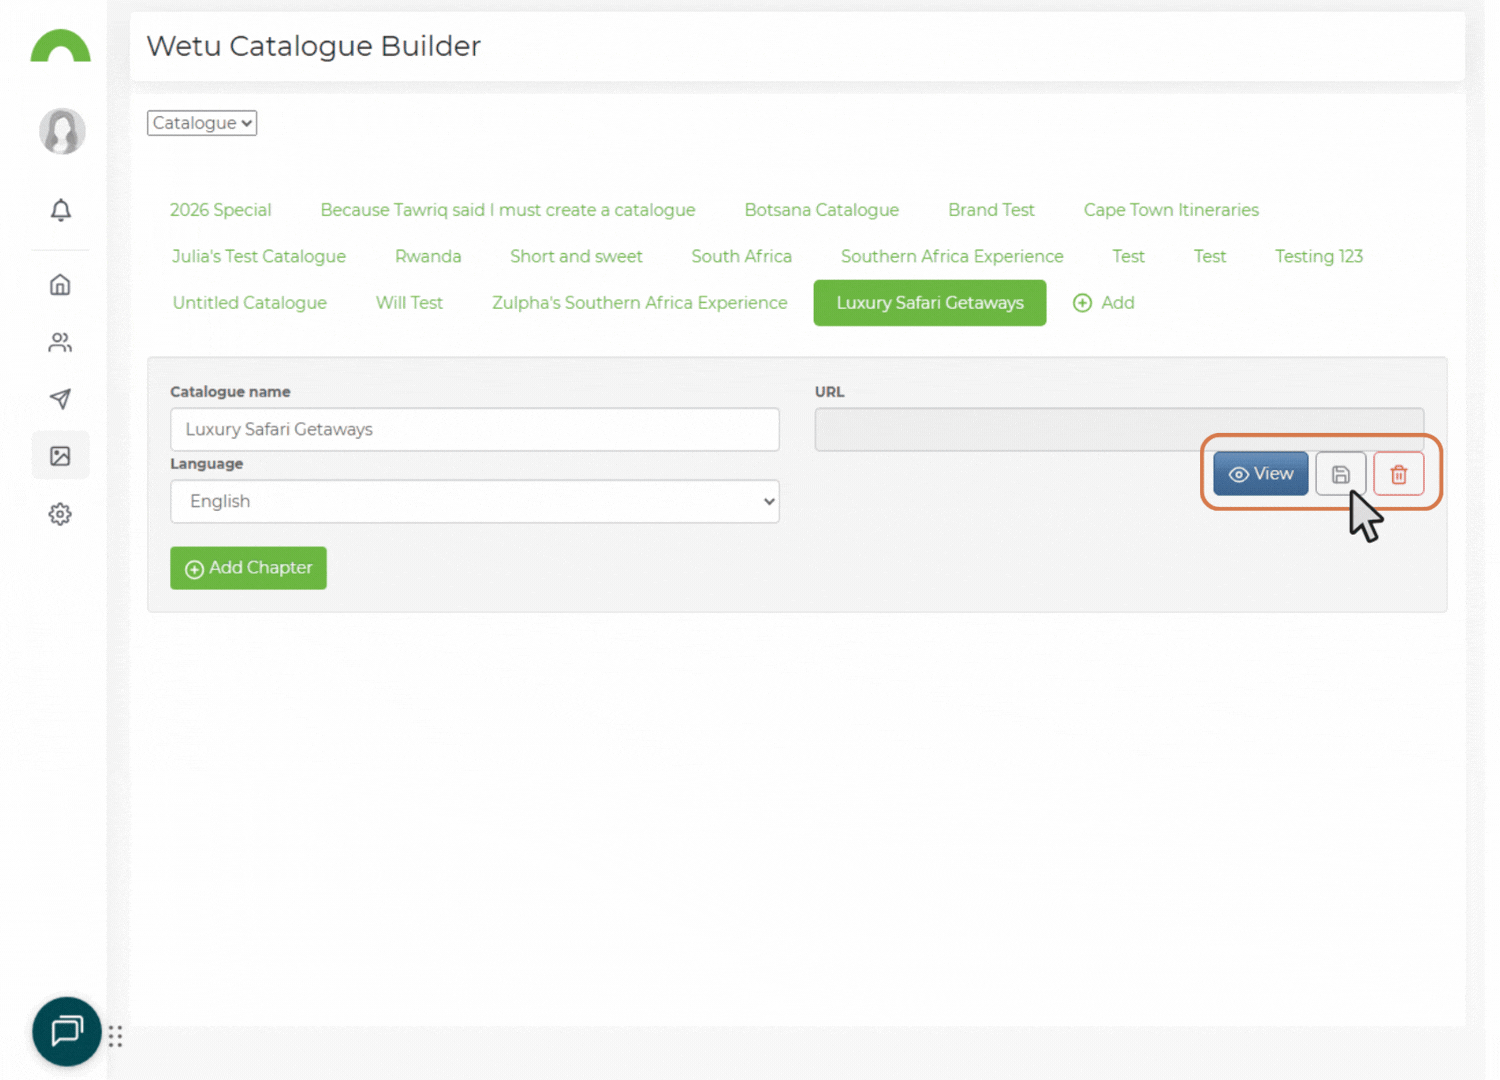Open the notifications bell icon
This screenshot has height=1080, width=1500.
(x=60, y=210)
